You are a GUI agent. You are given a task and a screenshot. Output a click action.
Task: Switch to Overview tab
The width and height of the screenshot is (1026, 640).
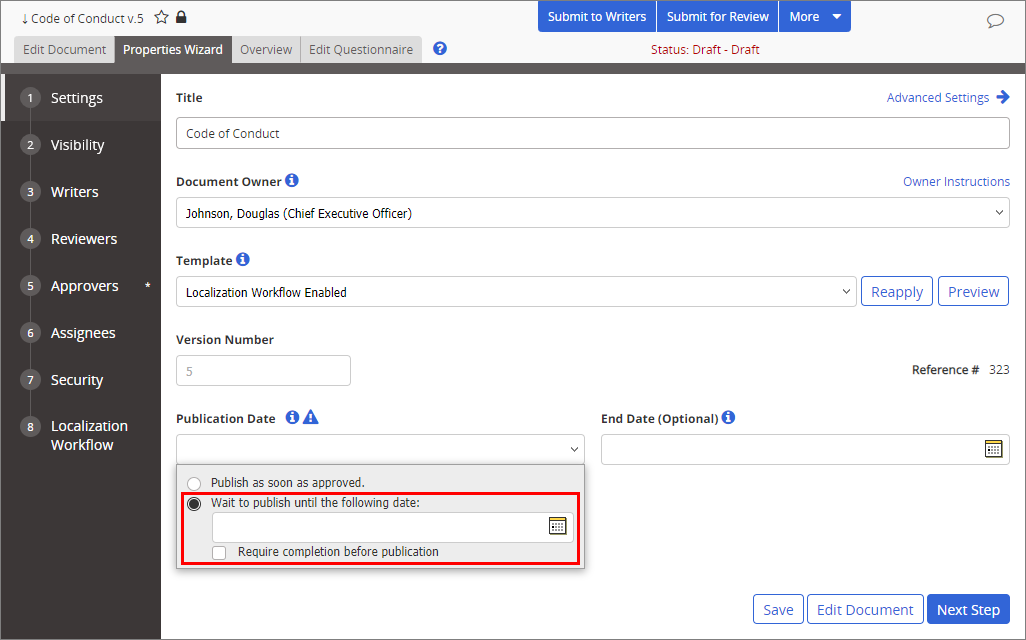(266, 50)
